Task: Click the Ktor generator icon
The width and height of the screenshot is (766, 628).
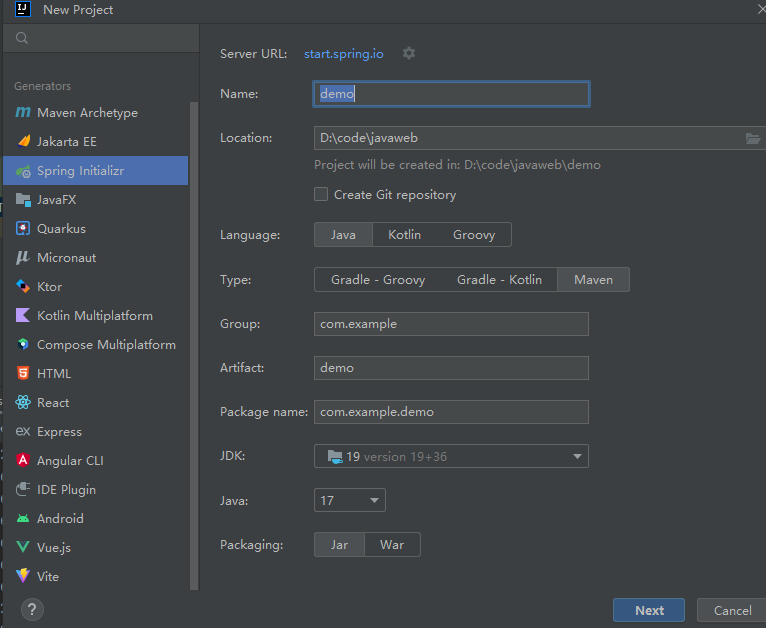Action: coord(23,287)
